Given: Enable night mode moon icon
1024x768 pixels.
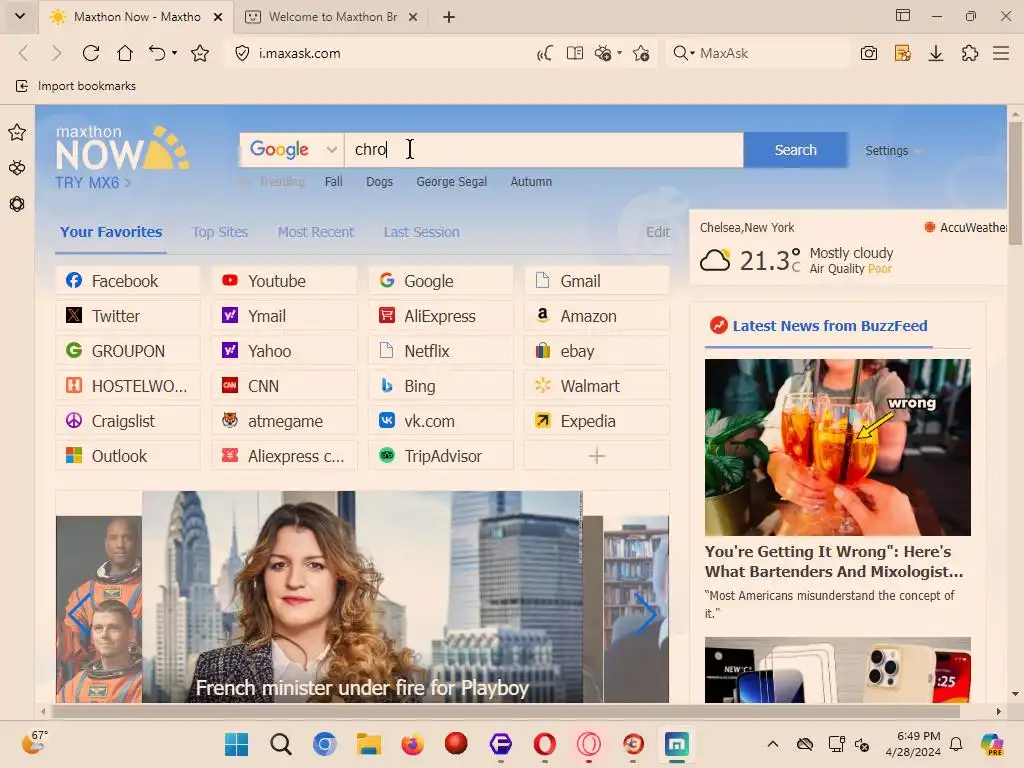Looking at the screenshot, I should tap(545, 53).
